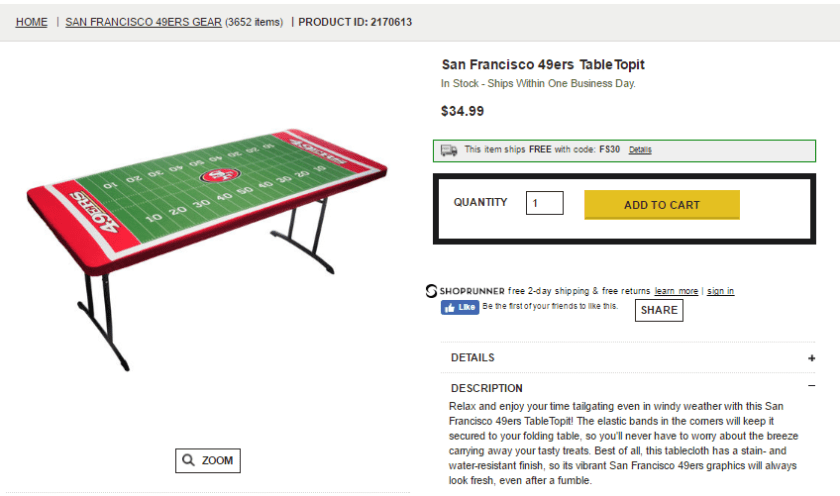Click the $34.99 price
840x496 pixels.
[x=463, y=111]
